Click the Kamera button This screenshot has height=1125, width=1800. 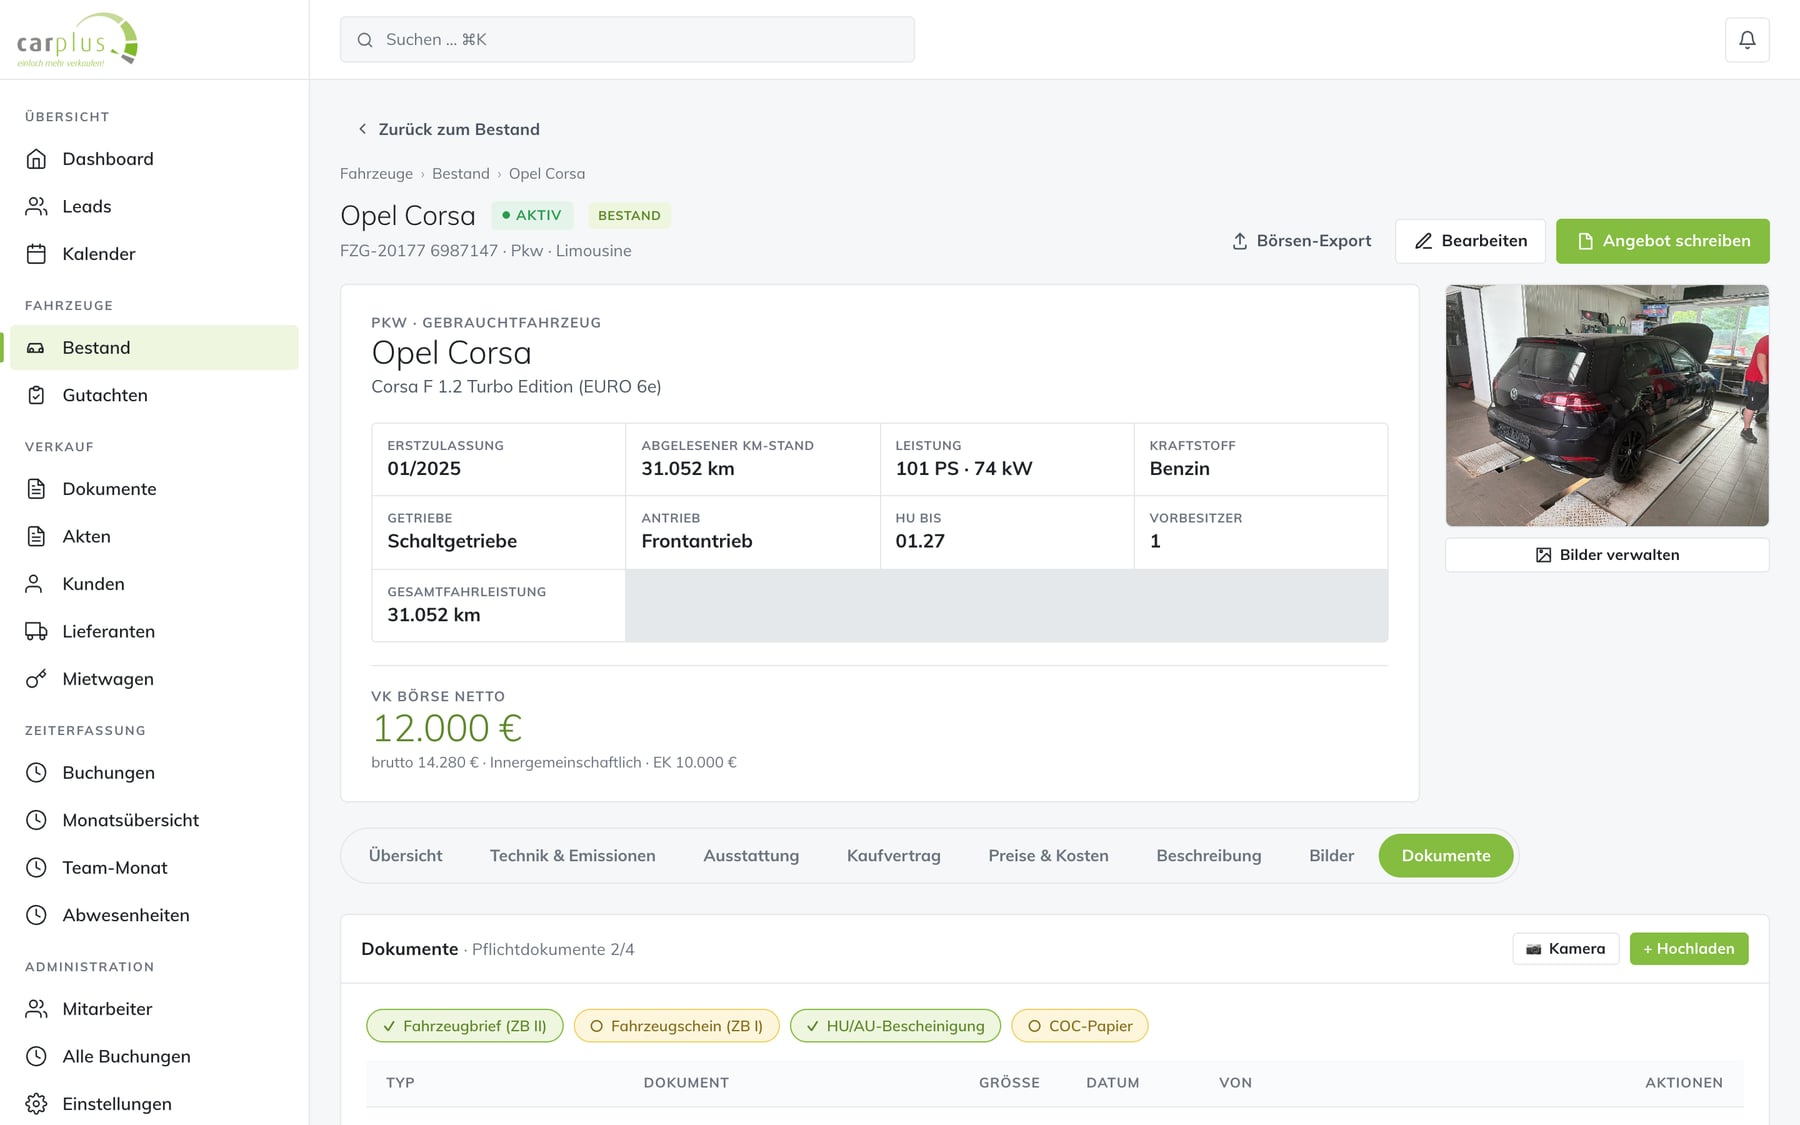[1566, 949]
